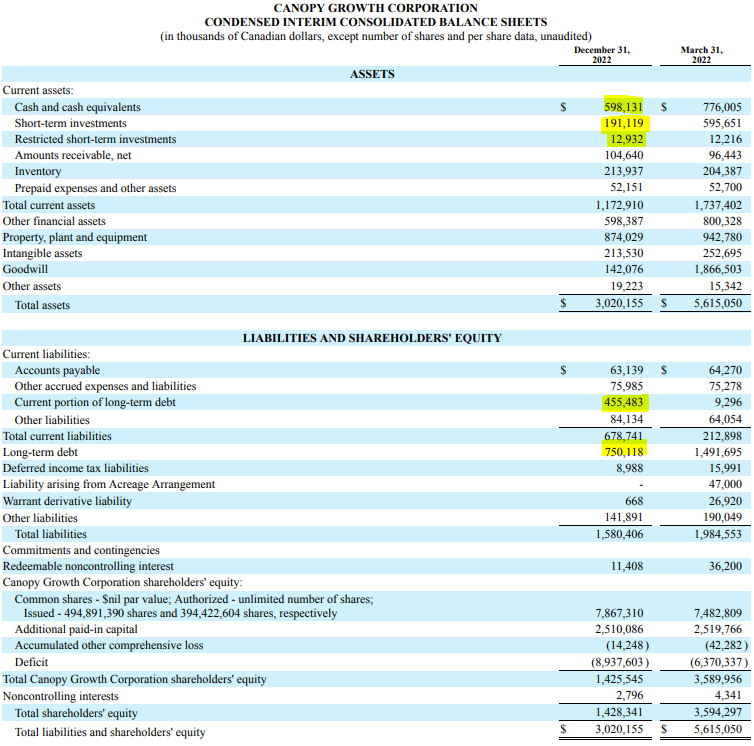Click March 2022 goodwill value 1,866,503

[718, 269]
